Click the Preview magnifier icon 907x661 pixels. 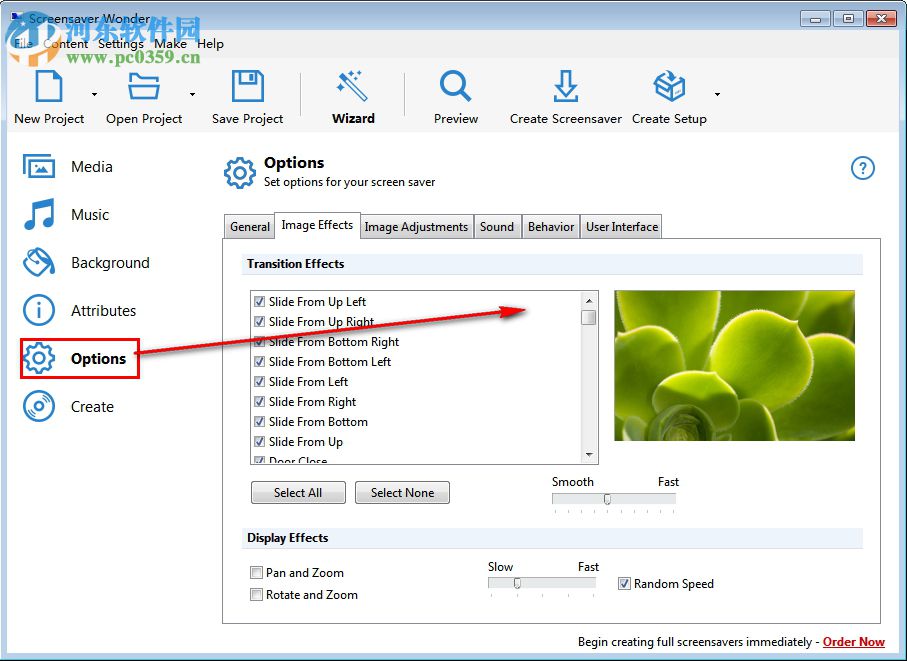(x=455, y=86)
